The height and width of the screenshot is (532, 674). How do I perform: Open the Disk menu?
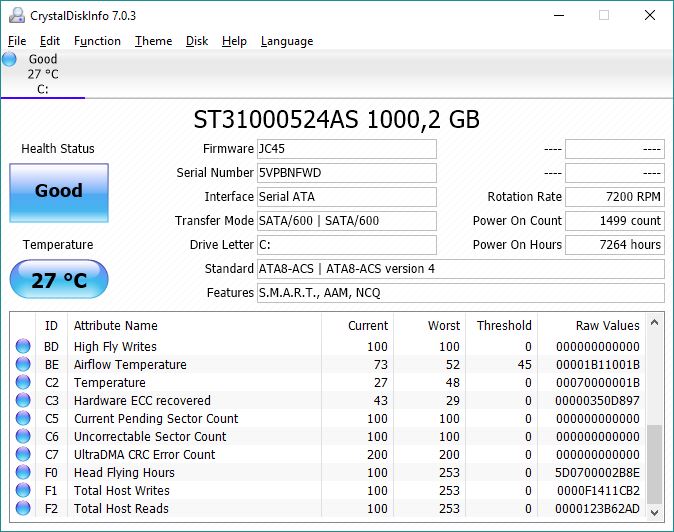tap(197, 41)
